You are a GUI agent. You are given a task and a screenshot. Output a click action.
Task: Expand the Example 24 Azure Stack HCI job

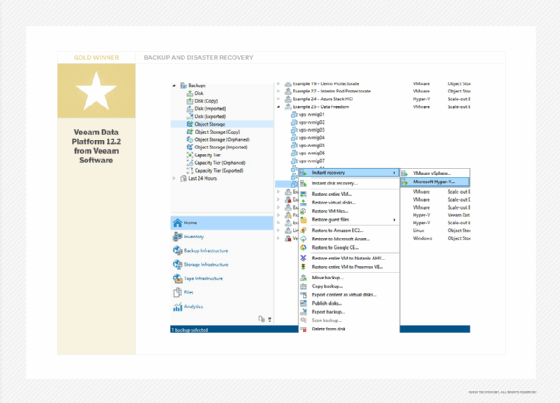(x=278, y=99)
